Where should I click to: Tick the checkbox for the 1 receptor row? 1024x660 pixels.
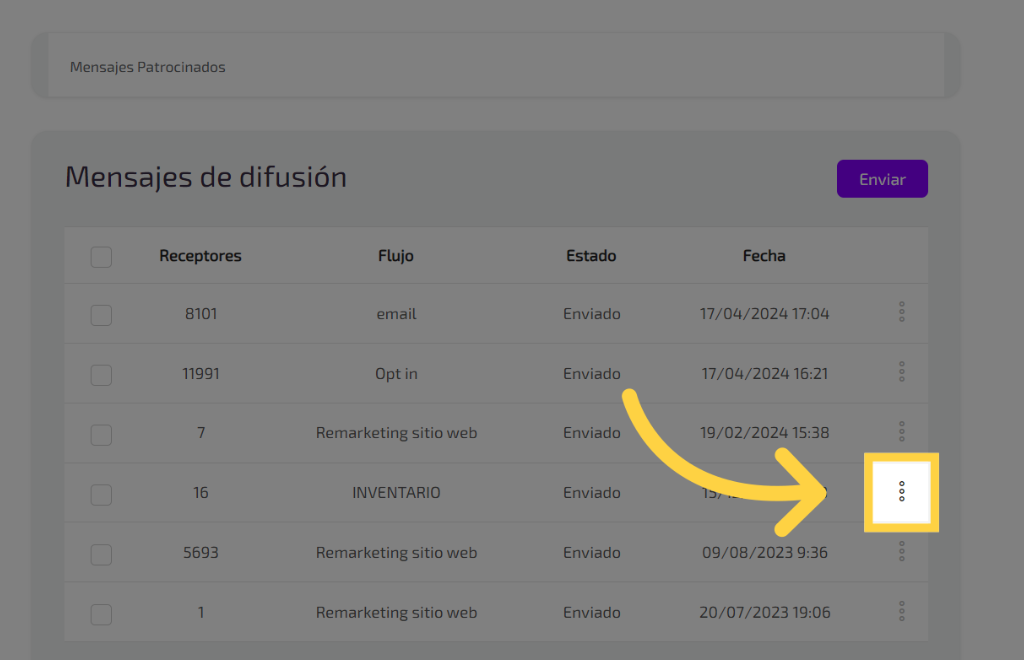pos(101,614)
